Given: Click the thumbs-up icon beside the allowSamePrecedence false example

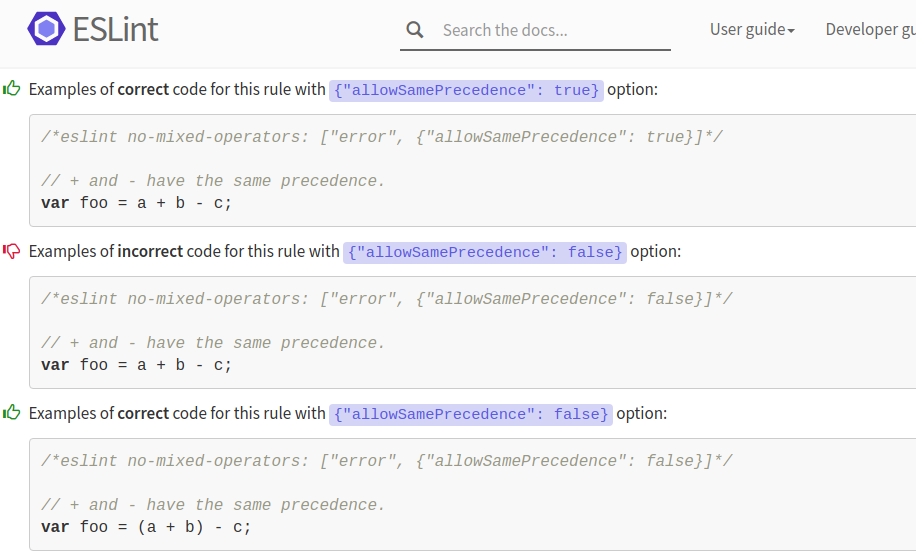Looking at the screenshot, I should point(12,413).
